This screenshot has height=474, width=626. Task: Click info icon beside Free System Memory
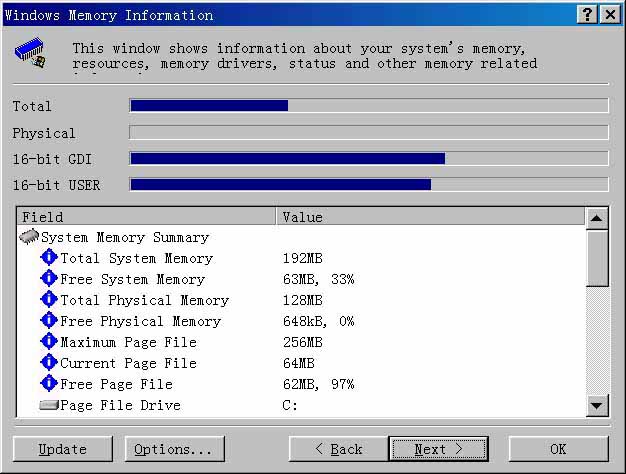[x=49, y=279]
